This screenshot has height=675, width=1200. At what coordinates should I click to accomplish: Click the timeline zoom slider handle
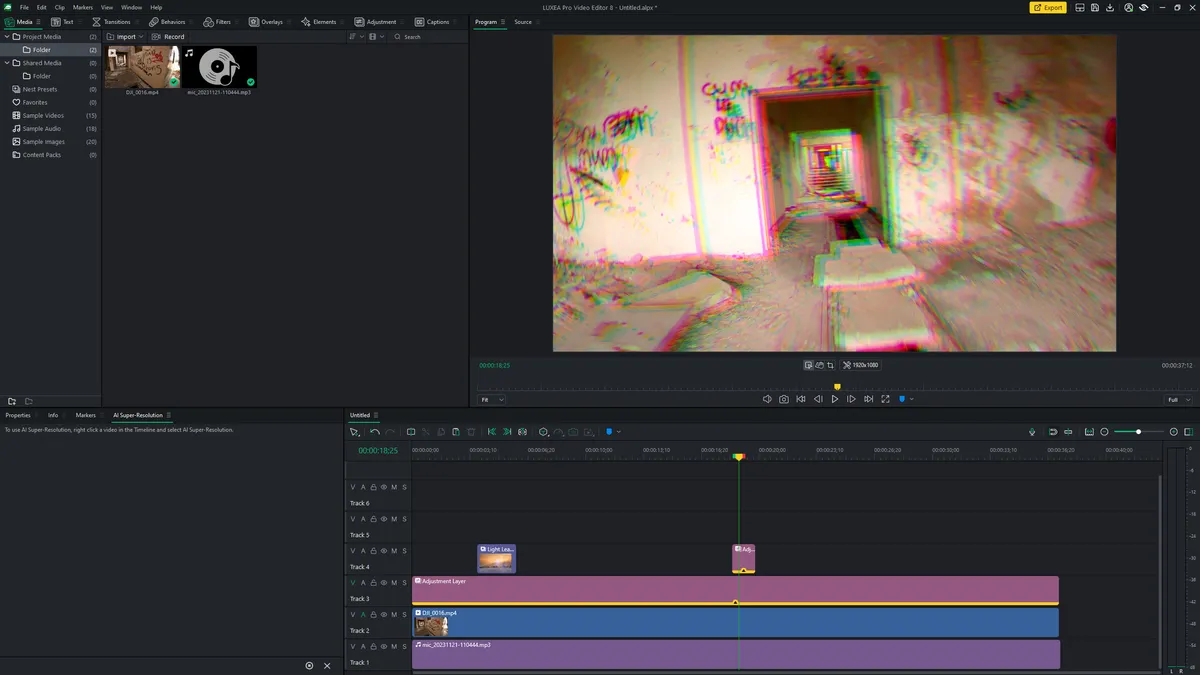click(x=1138, y=432)
